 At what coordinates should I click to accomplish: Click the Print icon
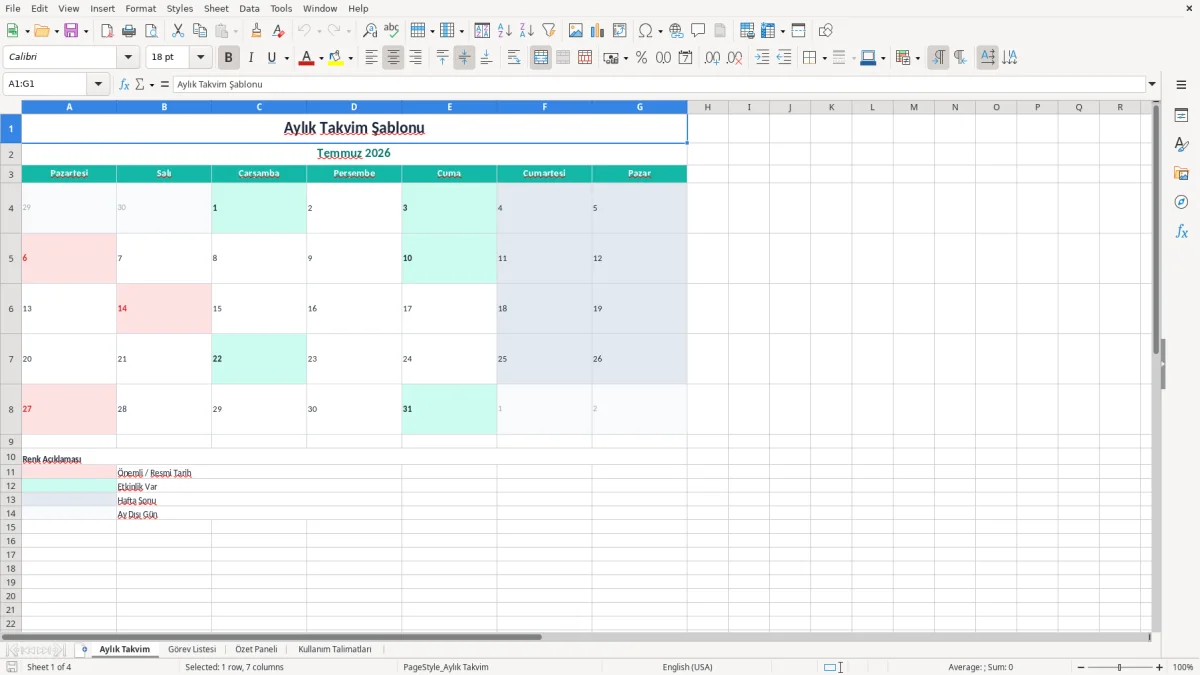pyautogui.click(x=129, y=31)
